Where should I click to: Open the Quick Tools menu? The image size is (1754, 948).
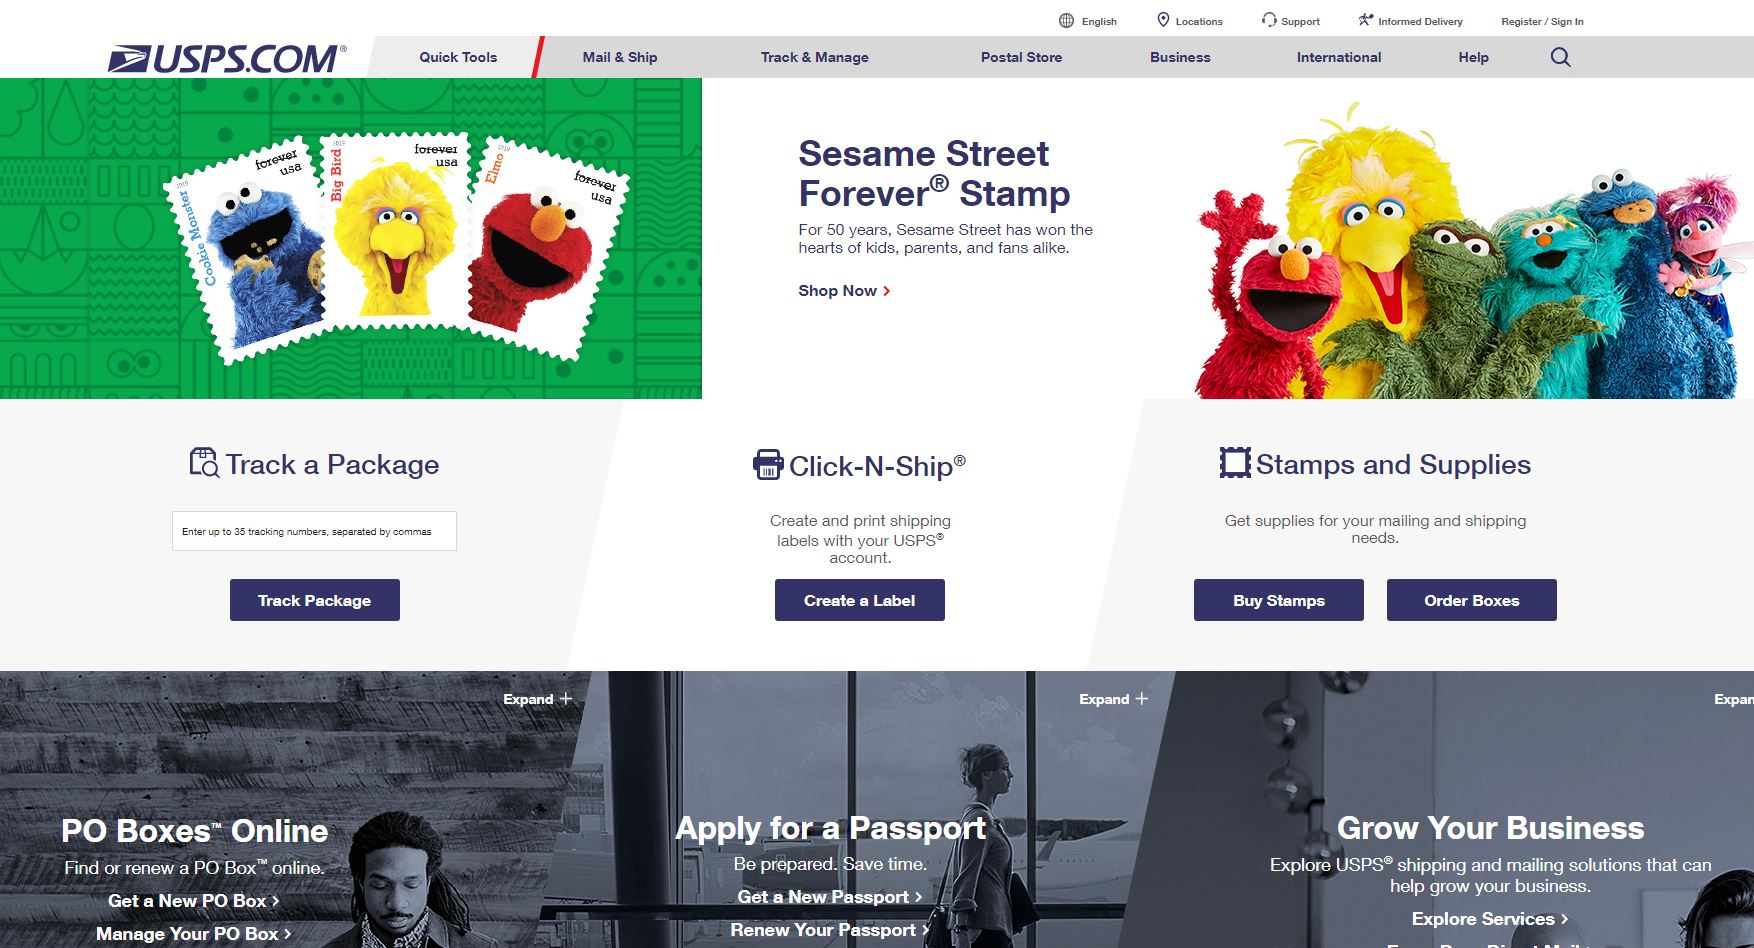click(x=458, y=57)
